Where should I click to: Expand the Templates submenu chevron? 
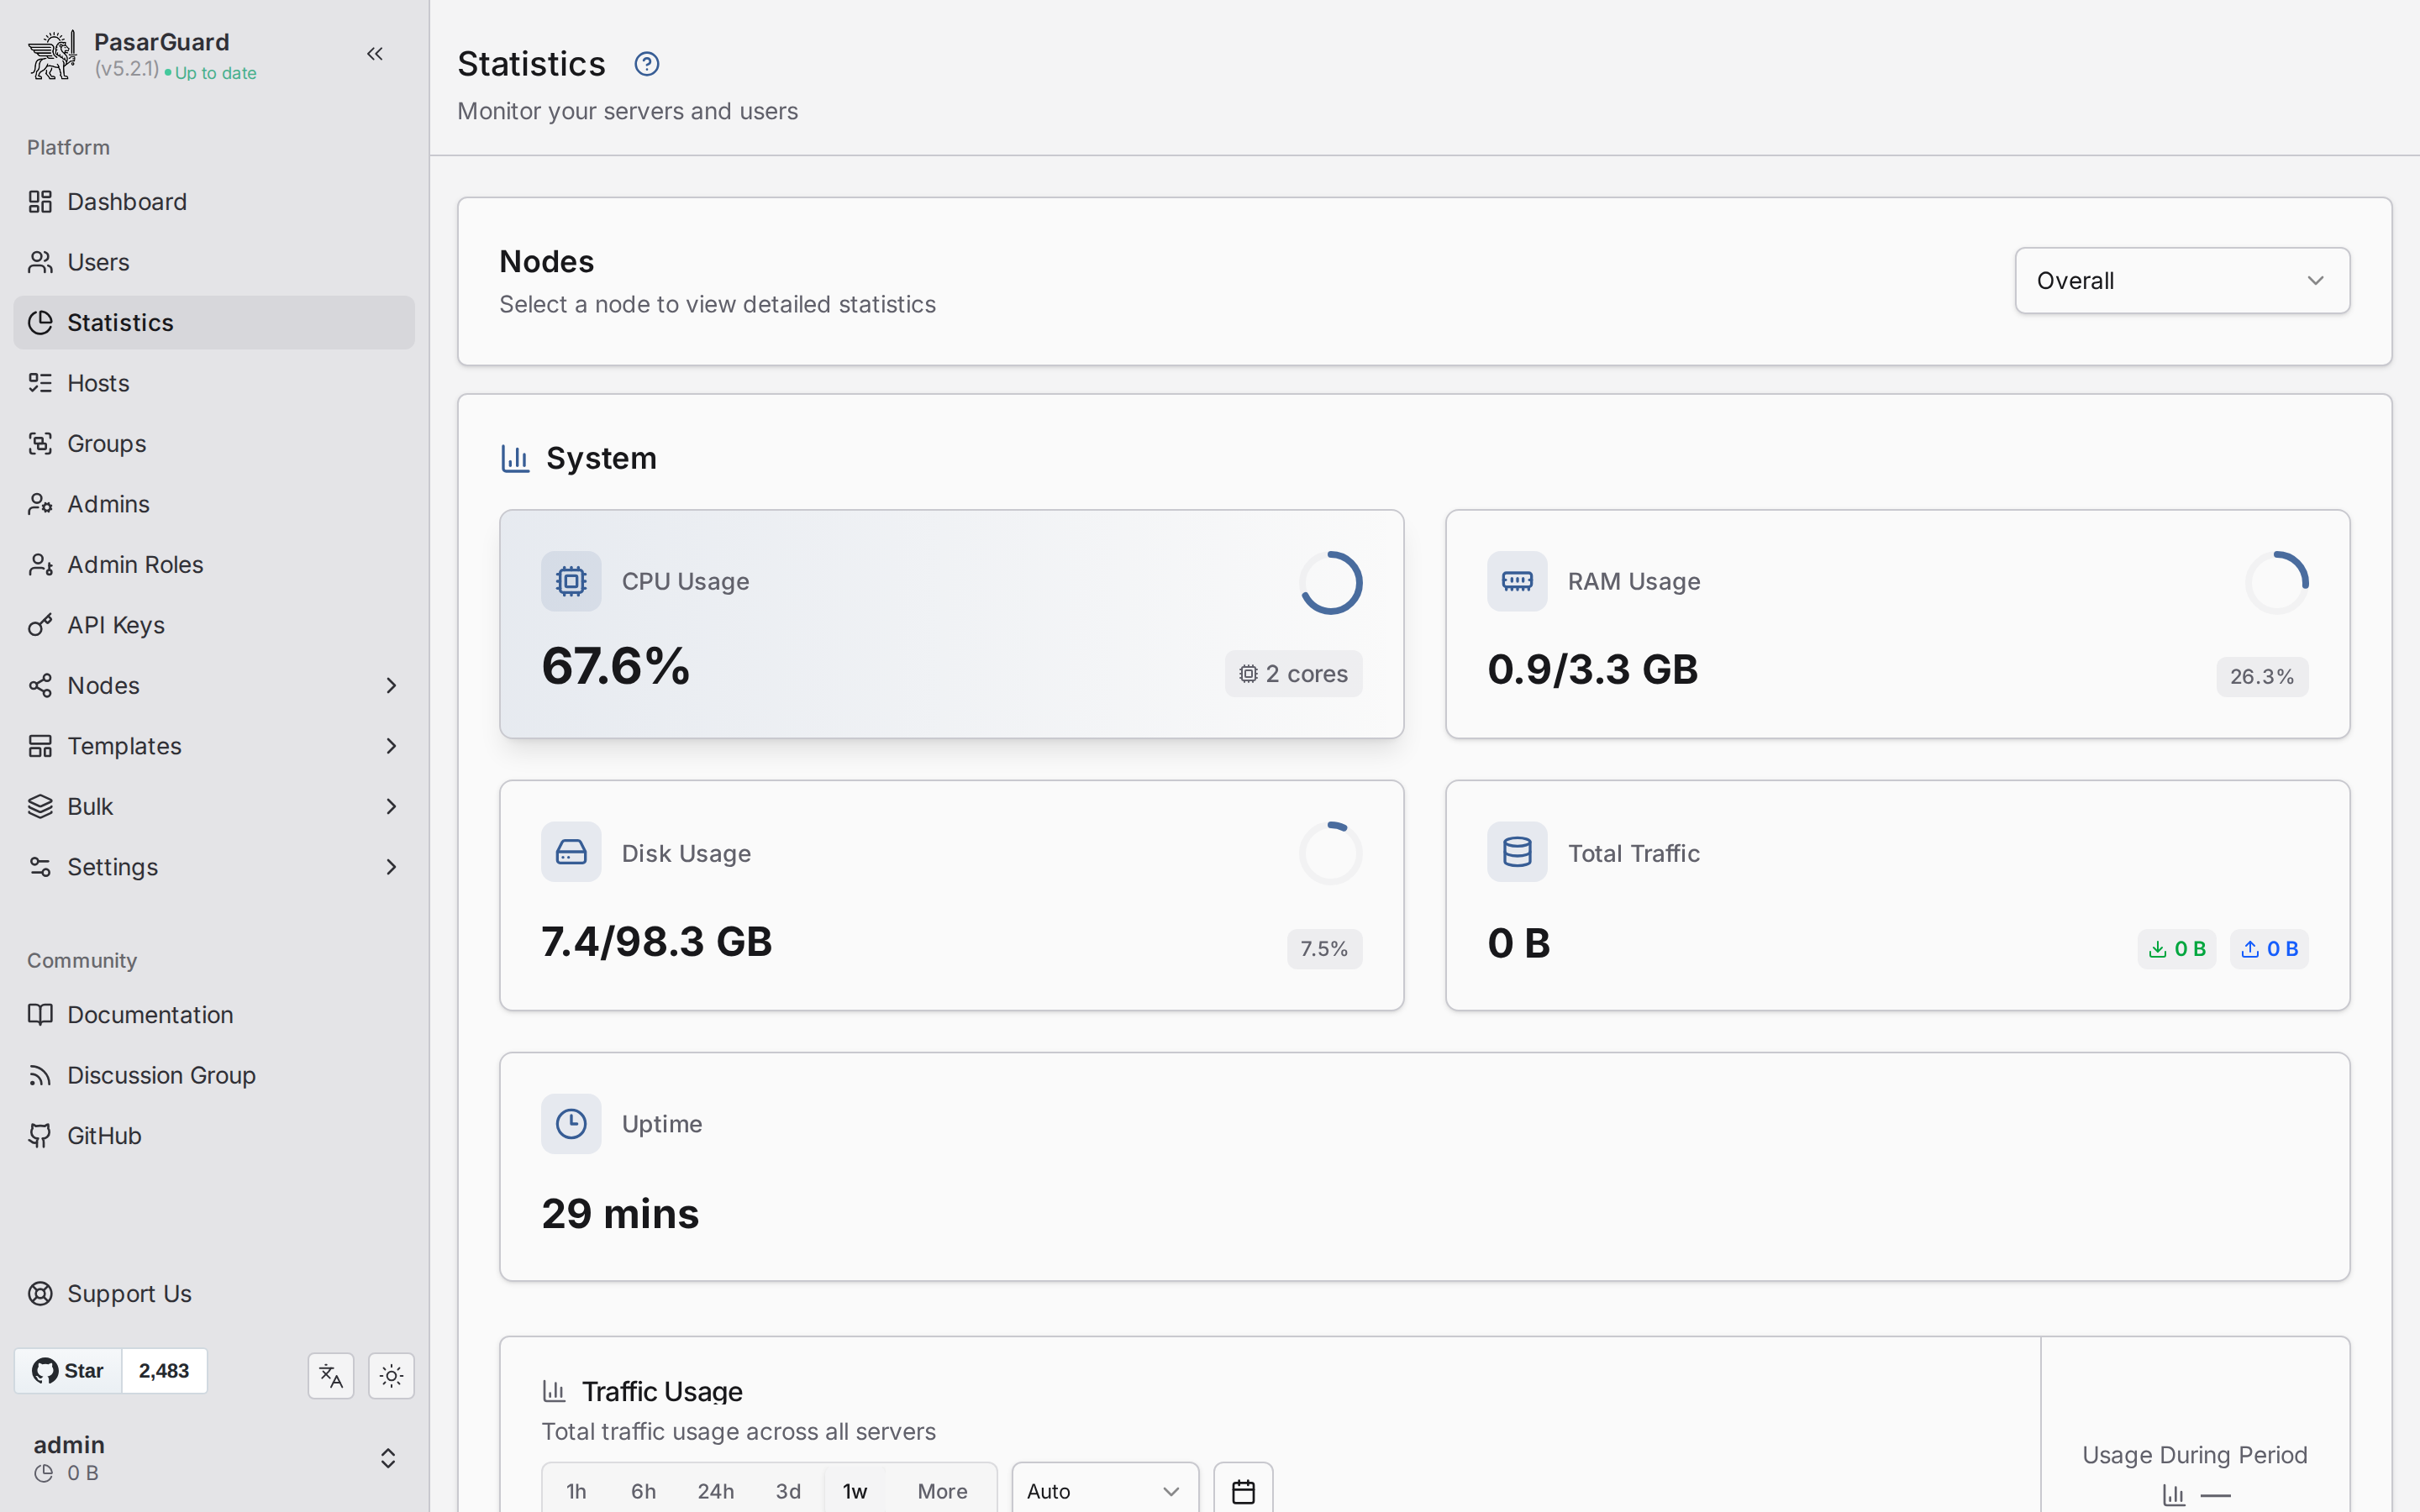391,746
